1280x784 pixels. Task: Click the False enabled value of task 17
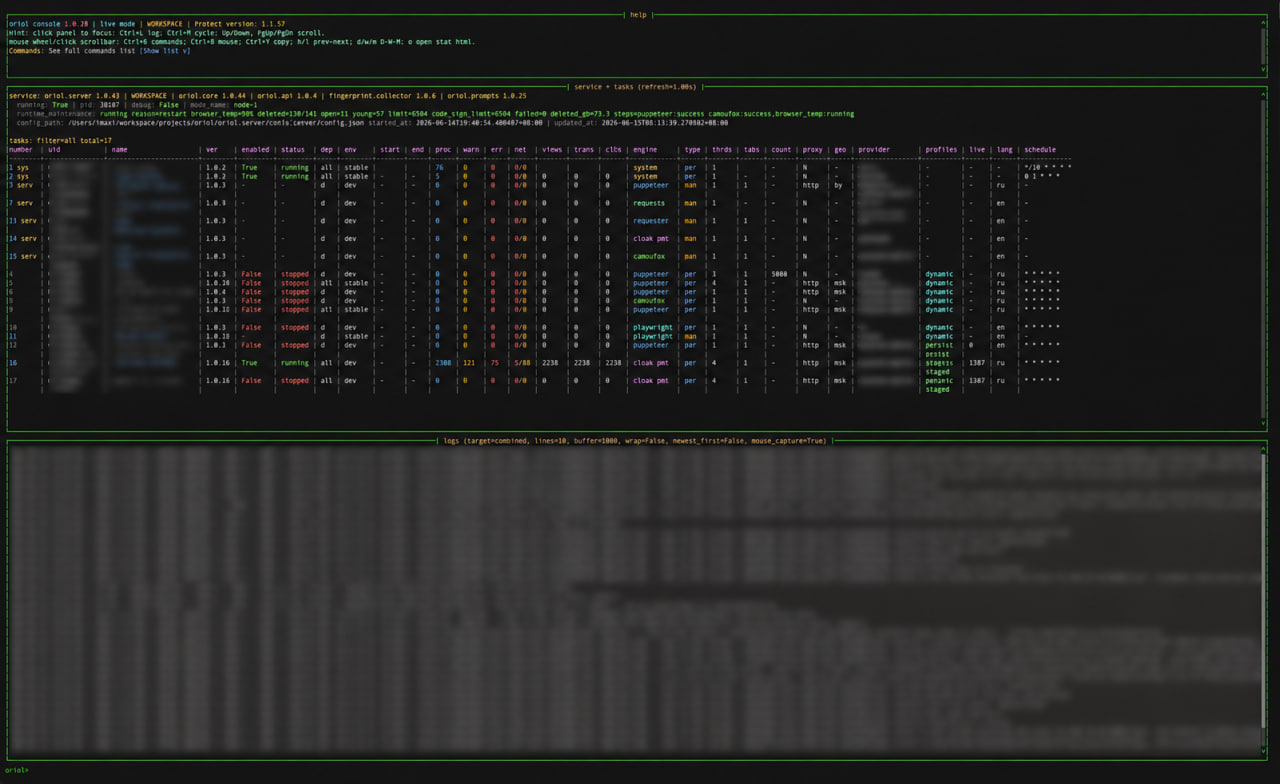pyautogui.click(x=251, y=381)
